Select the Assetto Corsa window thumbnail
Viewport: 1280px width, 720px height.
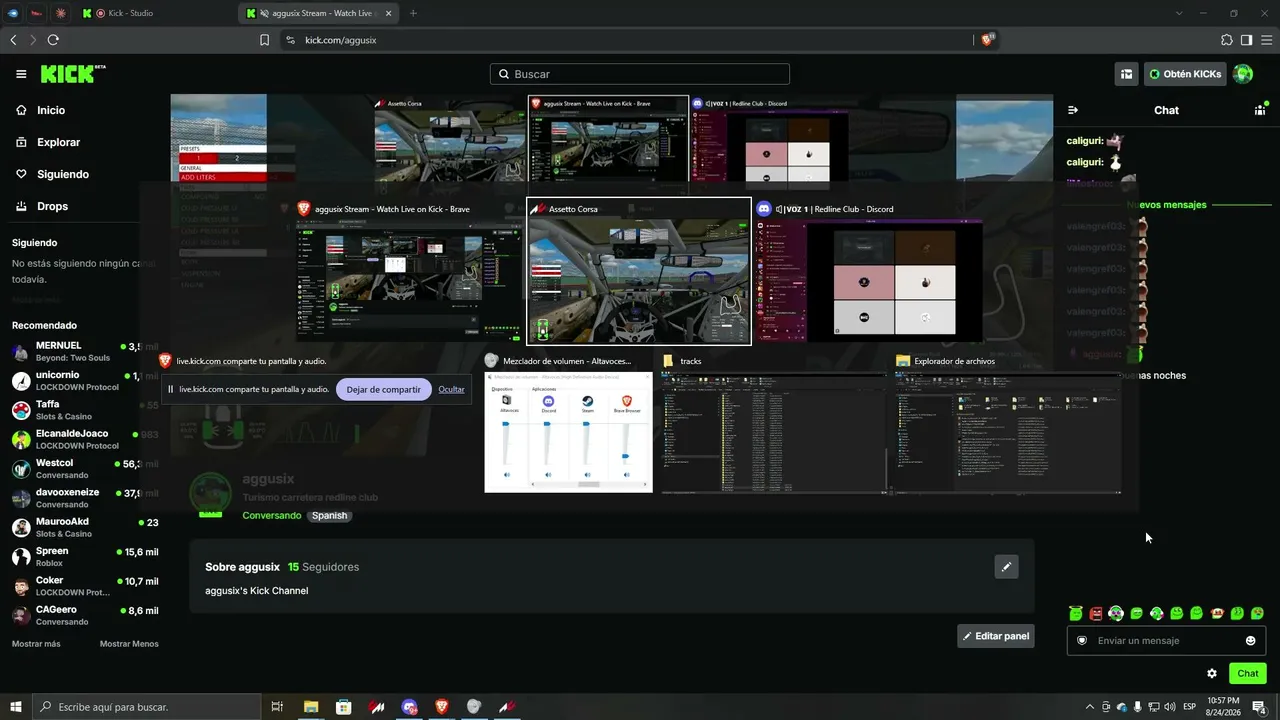pos(639,271)
